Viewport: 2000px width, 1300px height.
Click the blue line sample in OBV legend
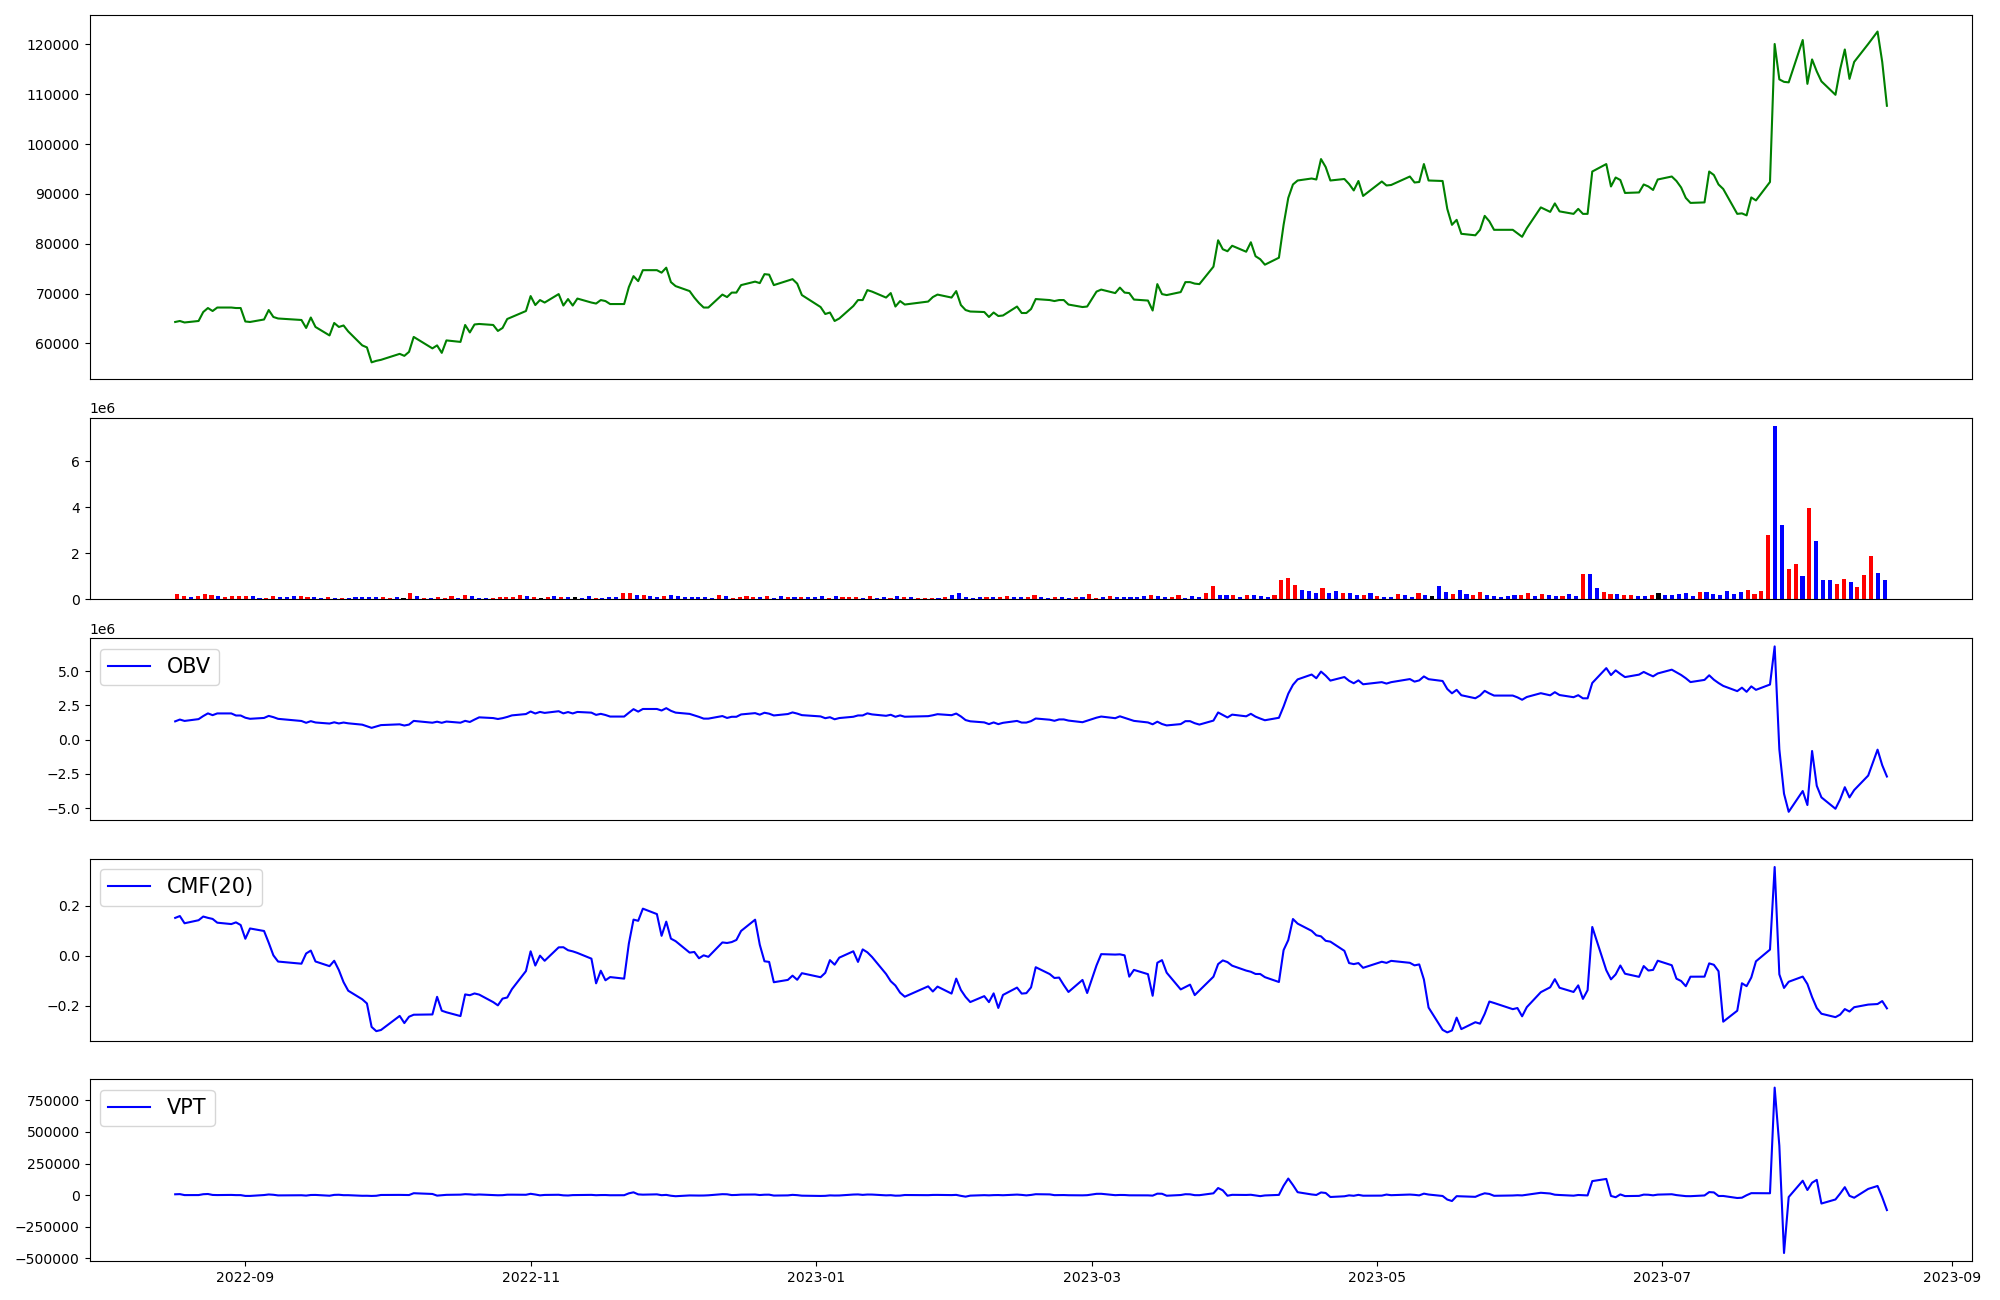pos(129,666)
